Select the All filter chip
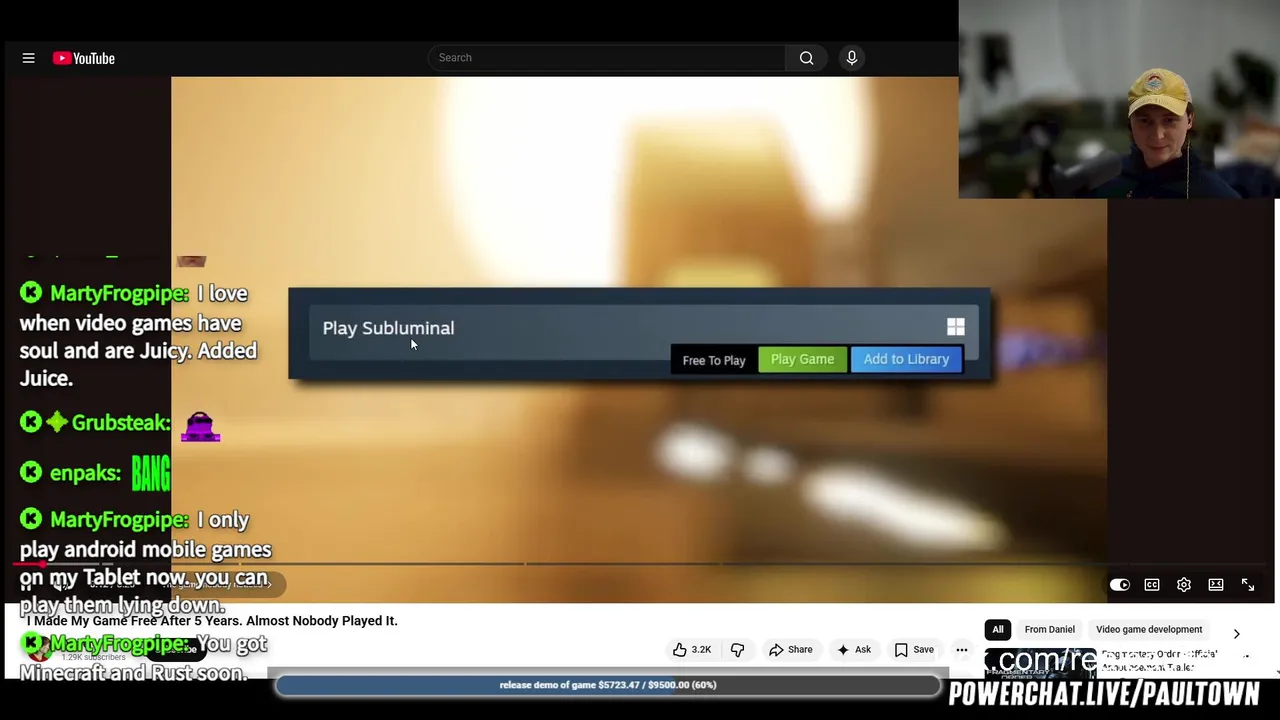The image size is (1280, 720). pyautogui.click(x=998, y=630)
